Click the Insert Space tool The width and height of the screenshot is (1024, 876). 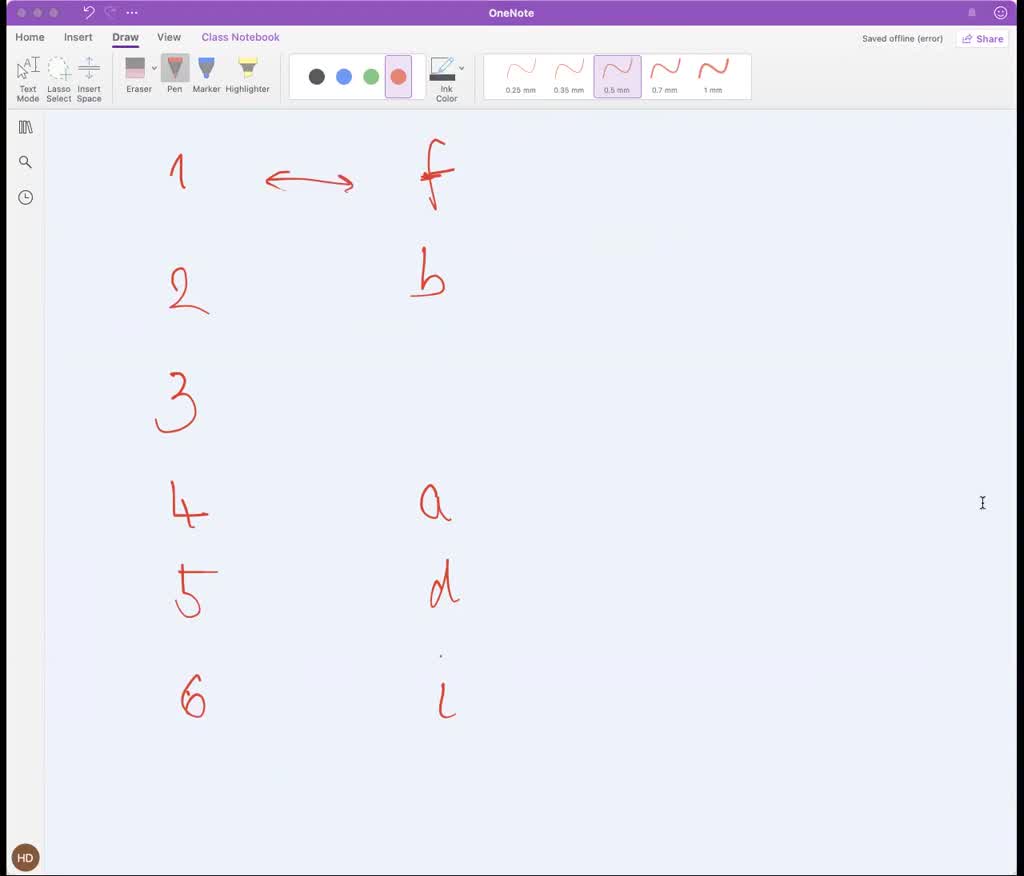pyautogui.click(x=89, y=78)
